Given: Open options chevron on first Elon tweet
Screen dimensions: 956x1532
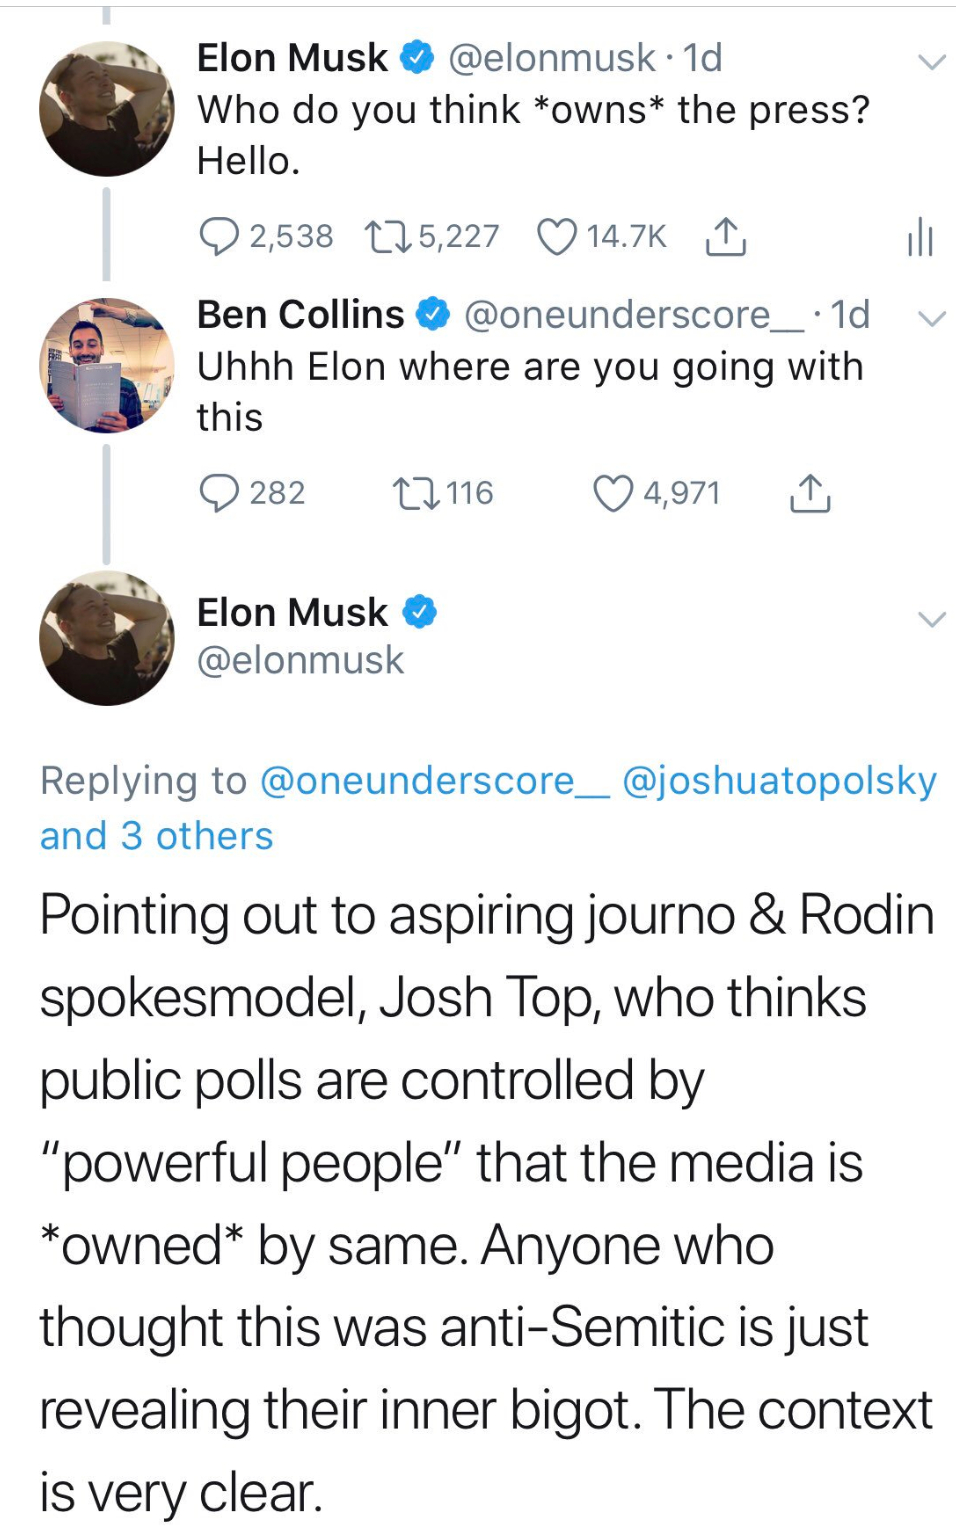Looking at the screenshot, I should (931, 62).
